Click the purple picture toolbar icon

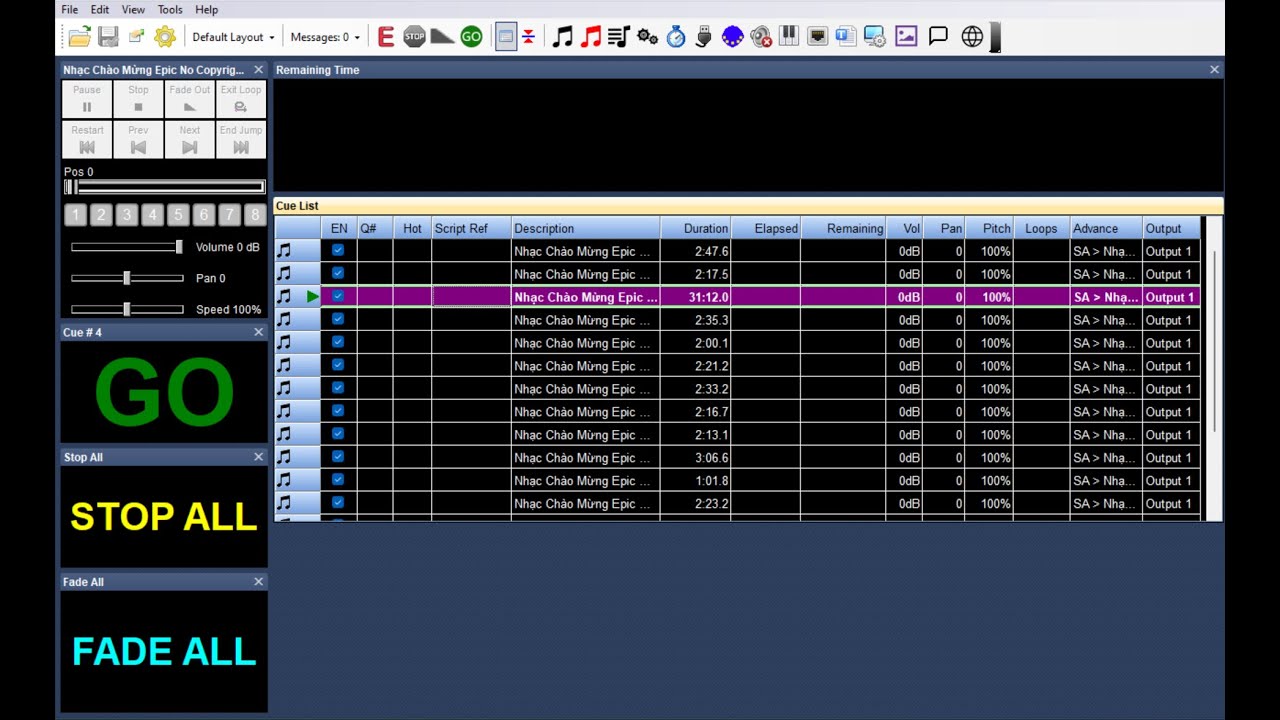point(906,37)
